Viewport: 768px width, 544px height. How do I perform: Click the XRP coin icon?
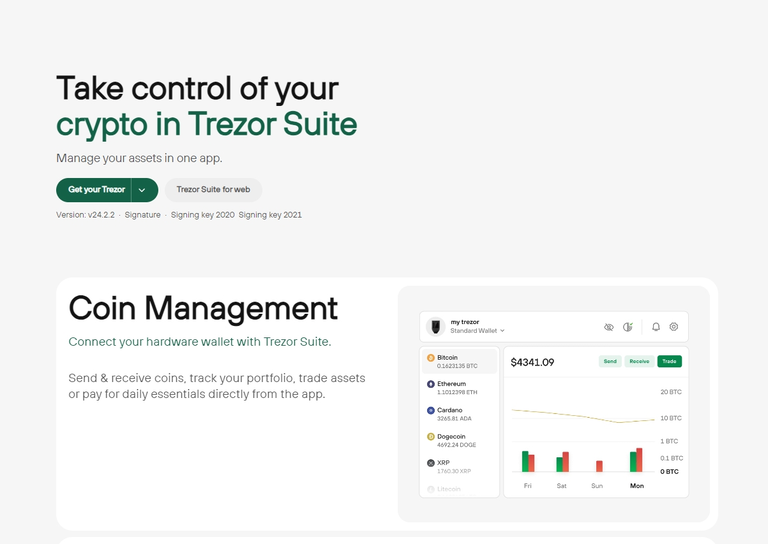click(431, 463)
